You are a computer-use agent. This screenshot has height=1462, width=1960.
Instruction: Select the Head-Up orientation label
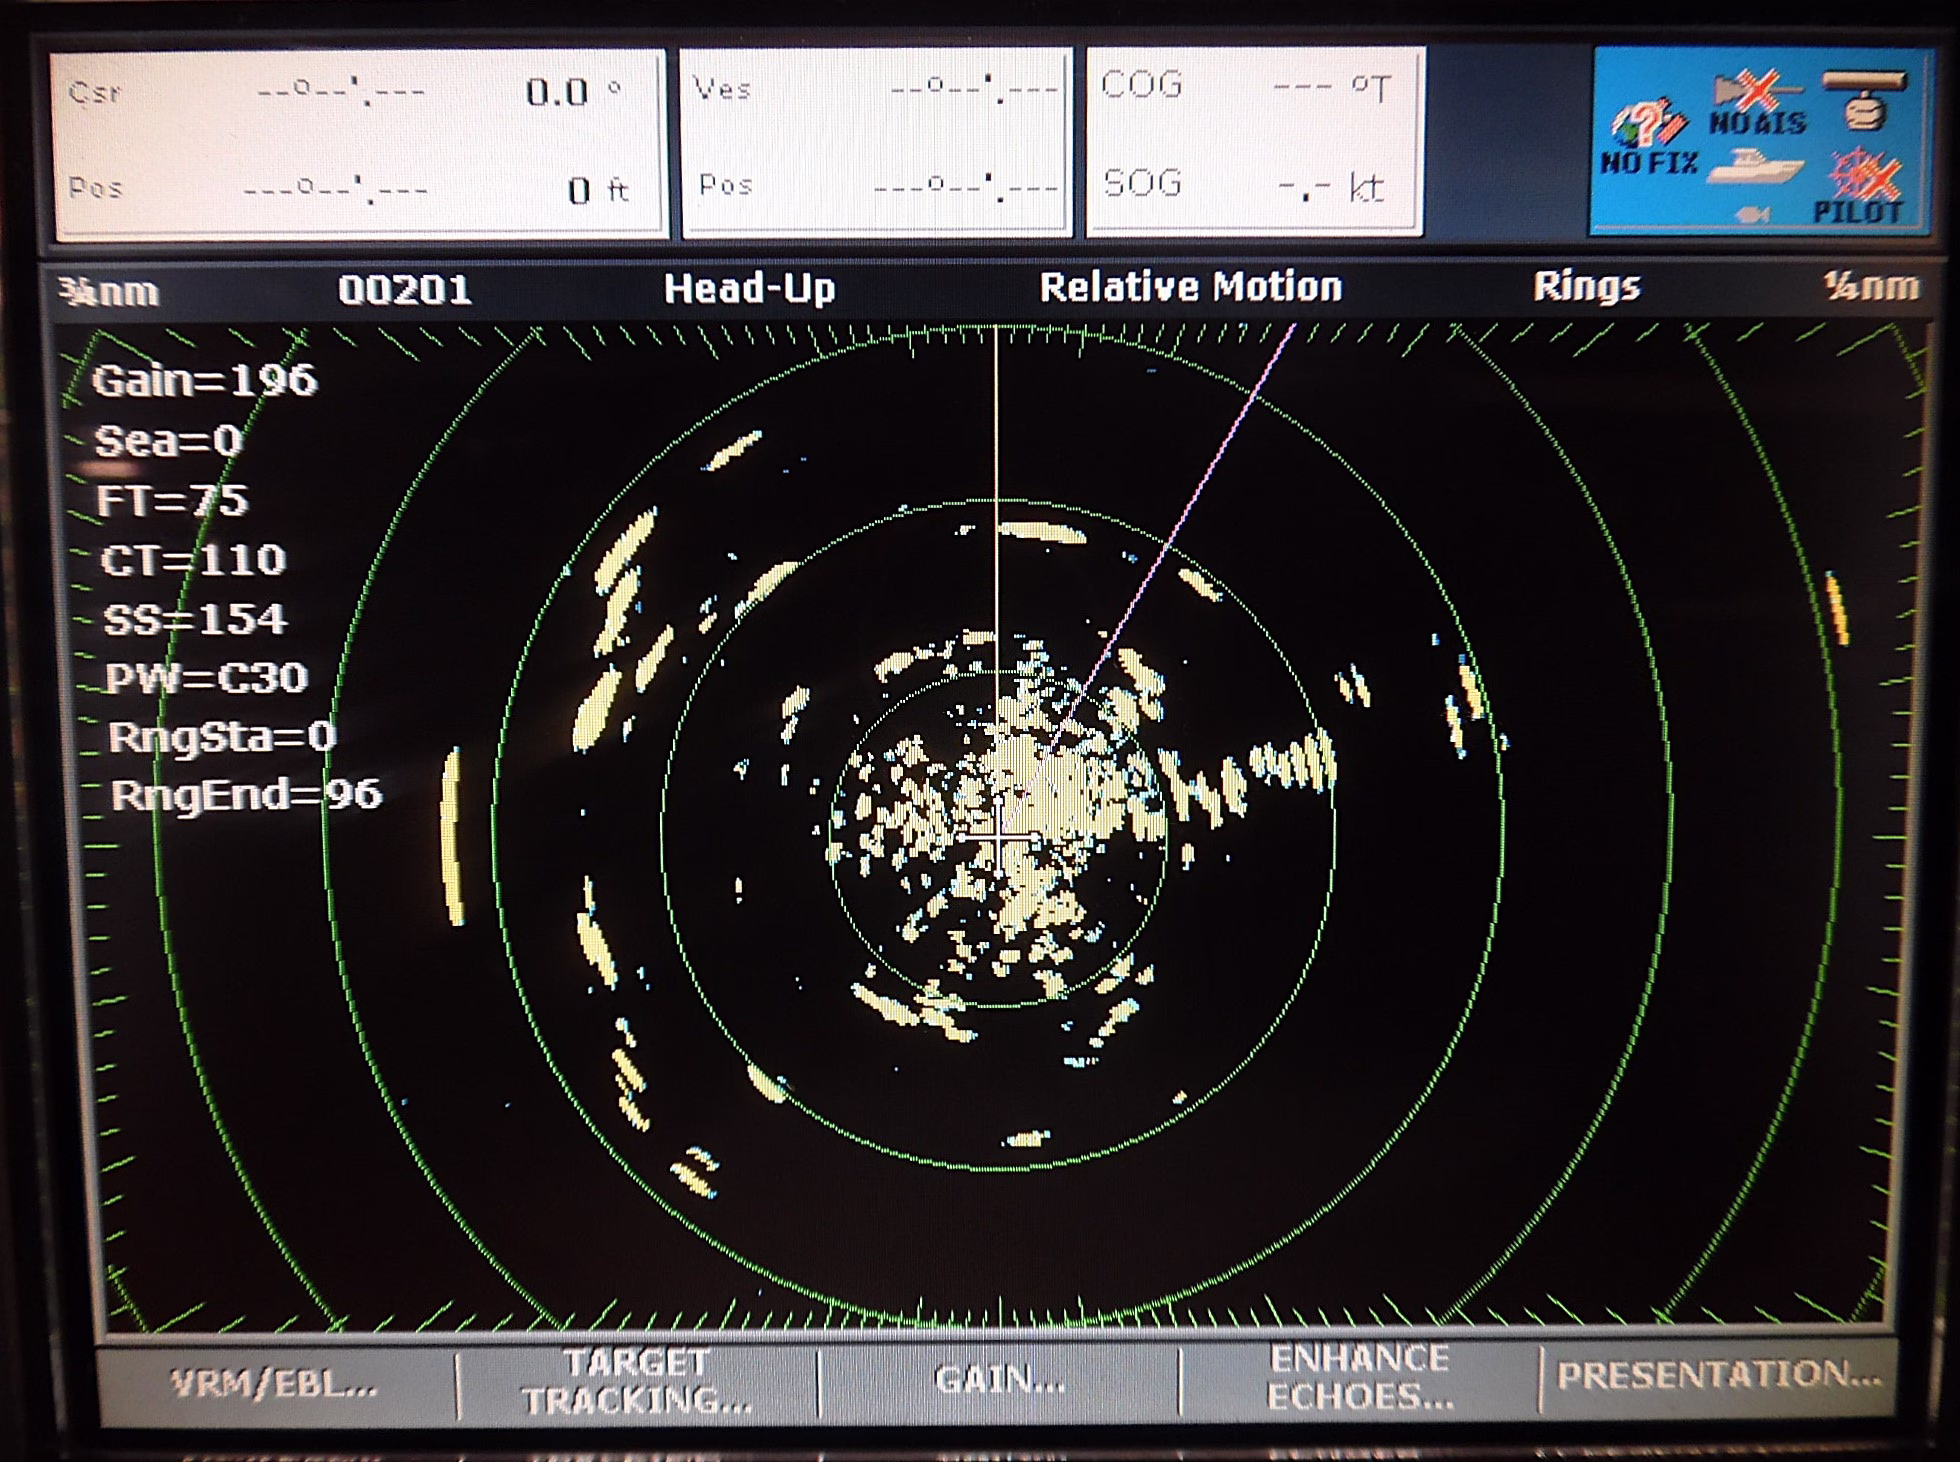749,289
